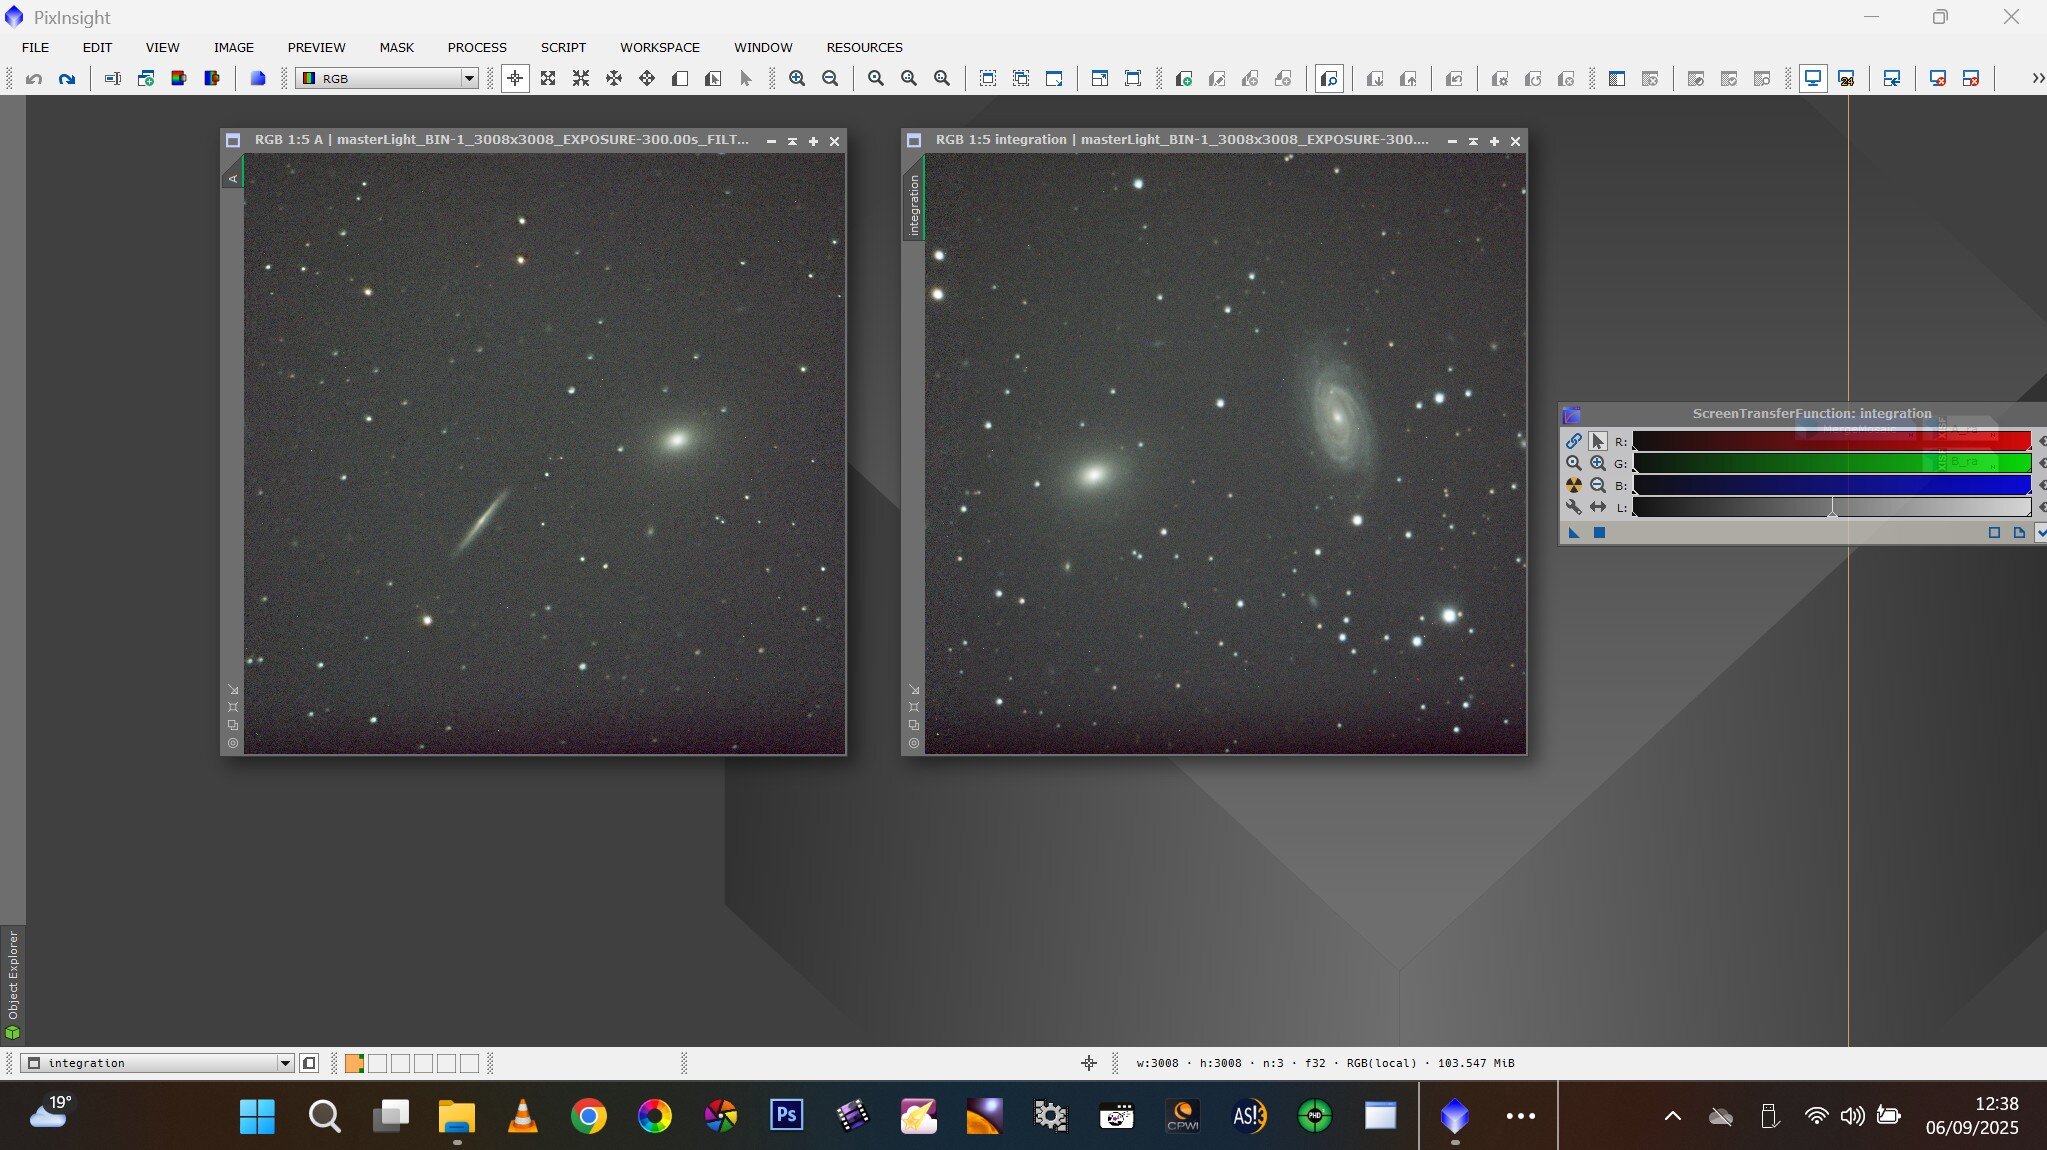This screenshot has height=1150, width=2047.
Task: Click the apply square in STF panel
Action: (1599, 533)
